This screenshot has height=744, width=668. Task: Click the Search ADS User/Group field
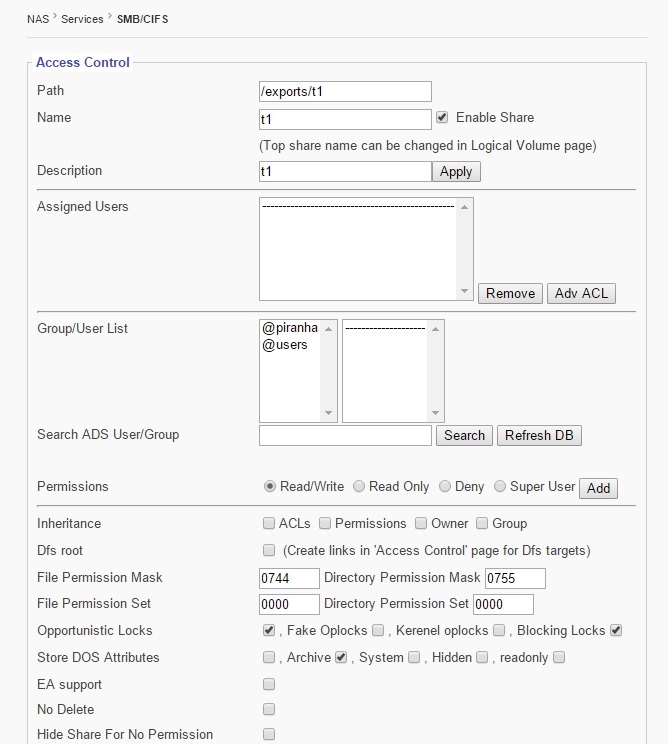point(345,435)
